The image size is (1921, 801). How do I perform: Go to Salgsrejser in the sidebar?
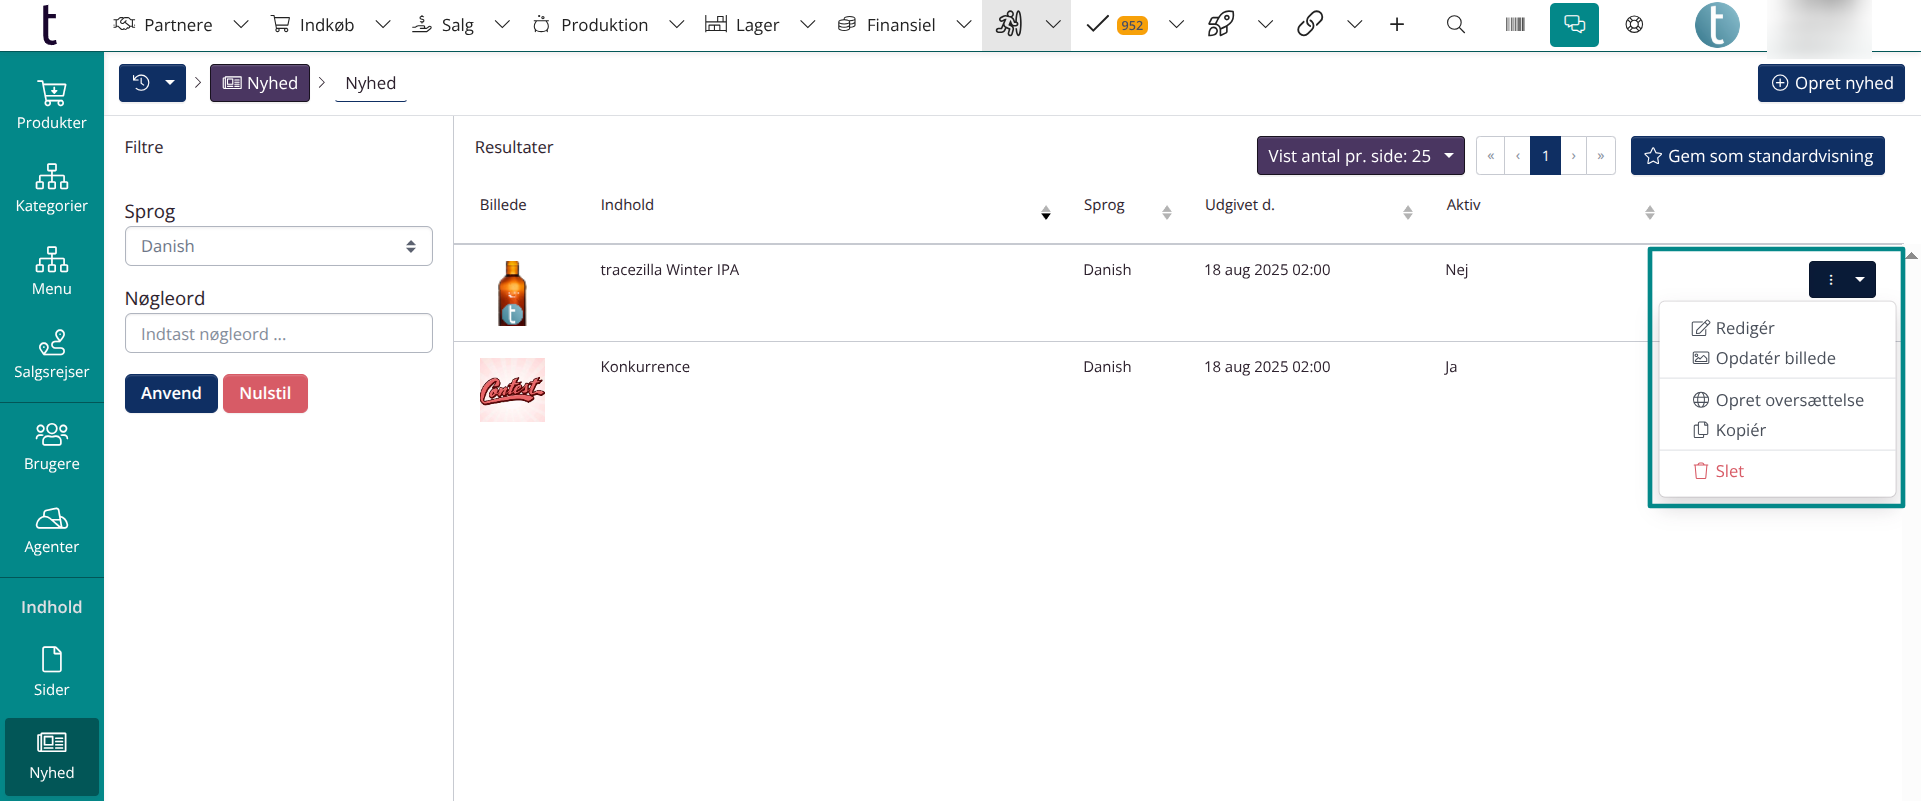52,354
